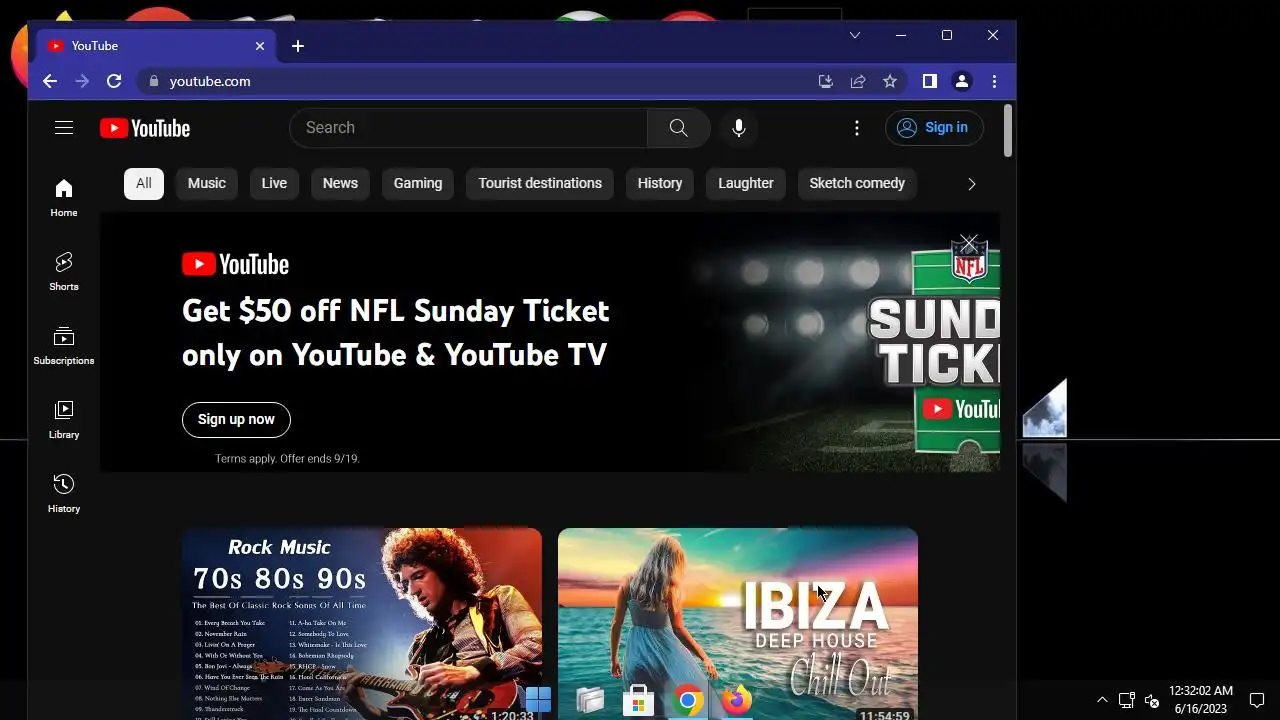The height and width of the screenshot is (720, 1280).
Task: Start voice search with the microphone
Action: point(738,128)
